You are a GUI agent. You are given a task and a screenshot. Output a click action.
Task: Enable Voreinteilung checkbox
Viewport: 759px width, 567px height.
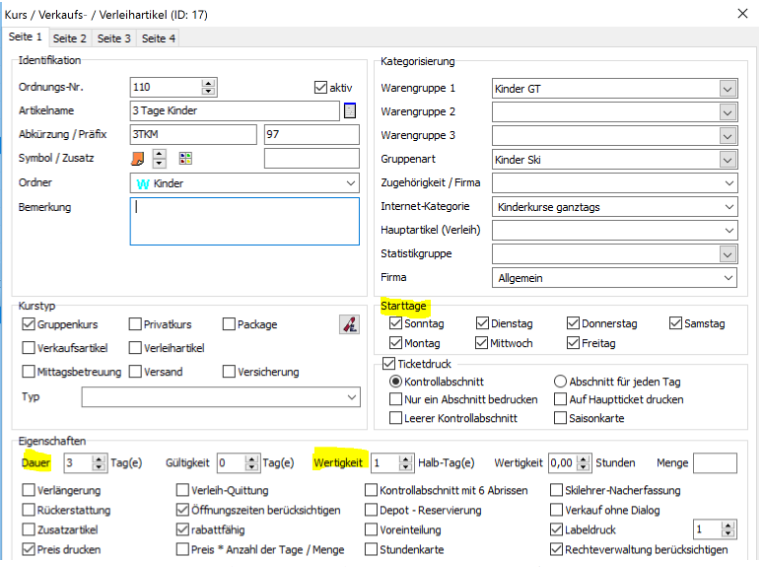pos(371,530)
